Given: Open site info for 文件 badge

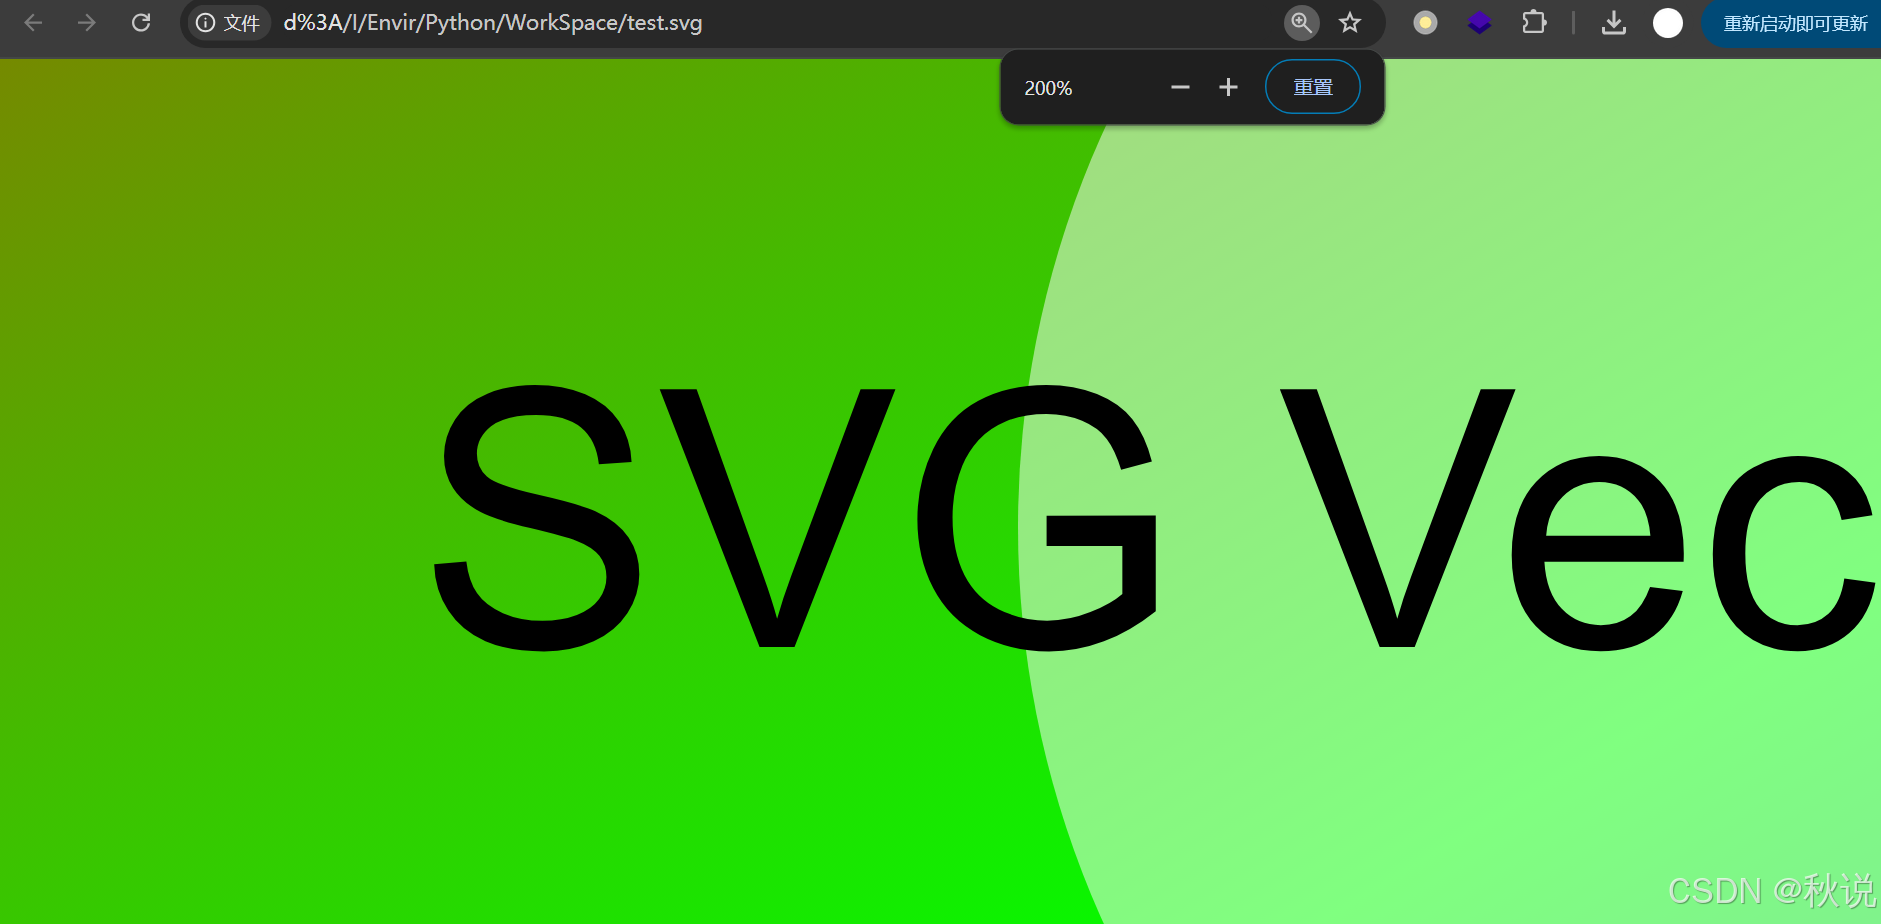Looking at the screenshot, I should [x=228, y=23].
